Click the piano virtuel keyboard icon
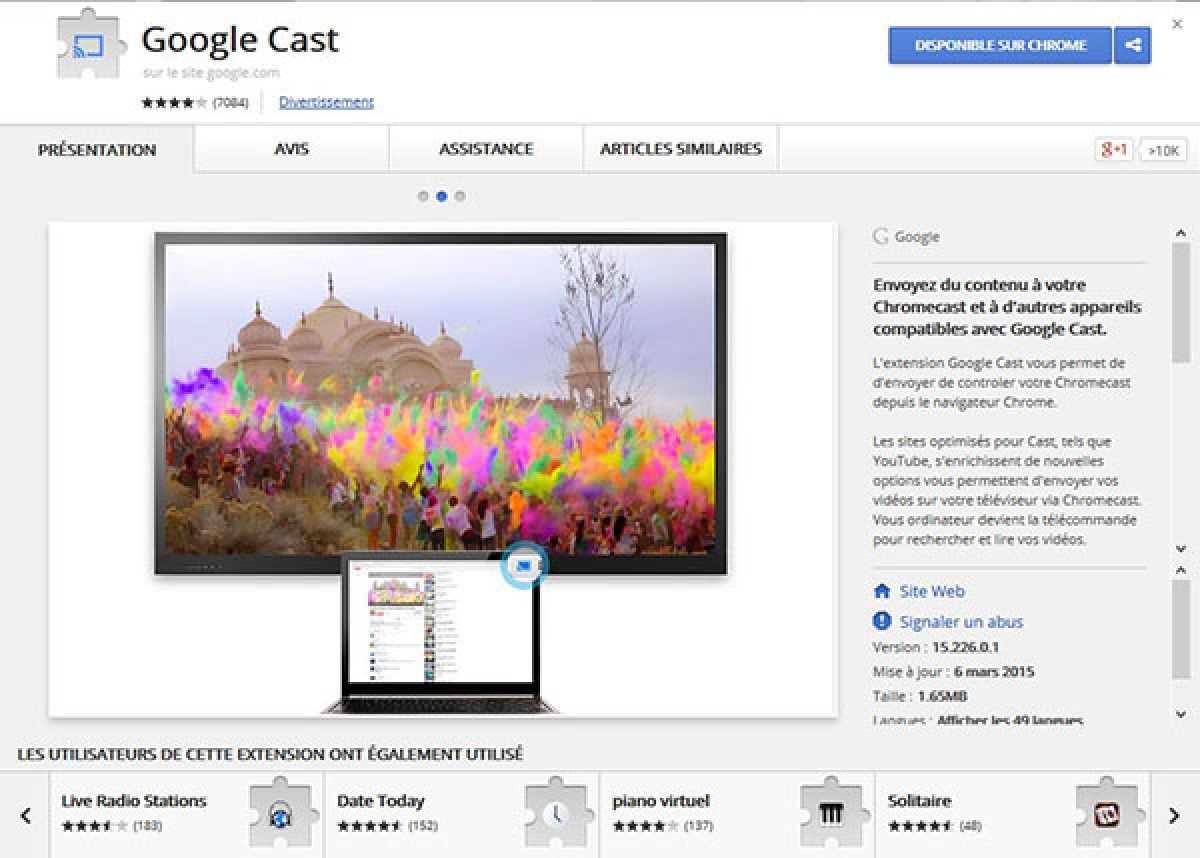This screenshot has width=1200, height=858. pos(832,814)
